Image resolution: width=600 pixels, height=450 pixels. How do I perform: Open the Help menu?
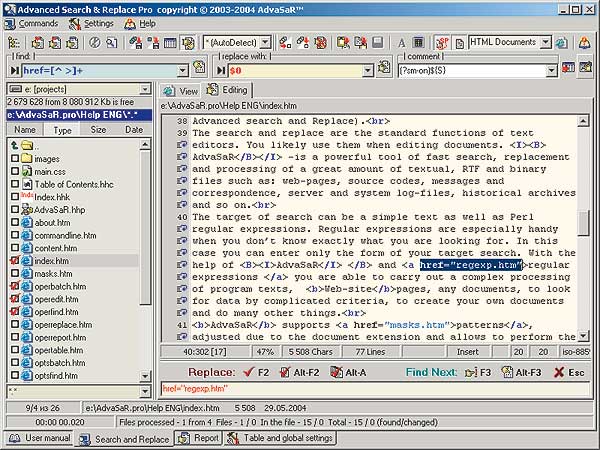(x=140, y=24)
